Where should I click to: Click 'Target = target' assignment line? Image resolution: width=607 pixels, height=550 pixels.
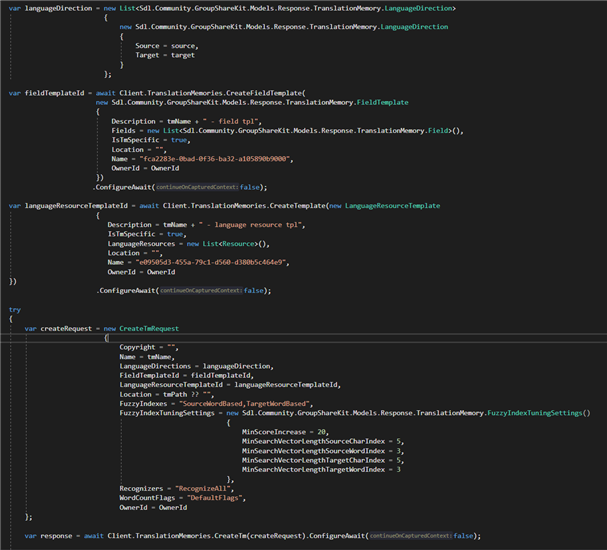165,55
